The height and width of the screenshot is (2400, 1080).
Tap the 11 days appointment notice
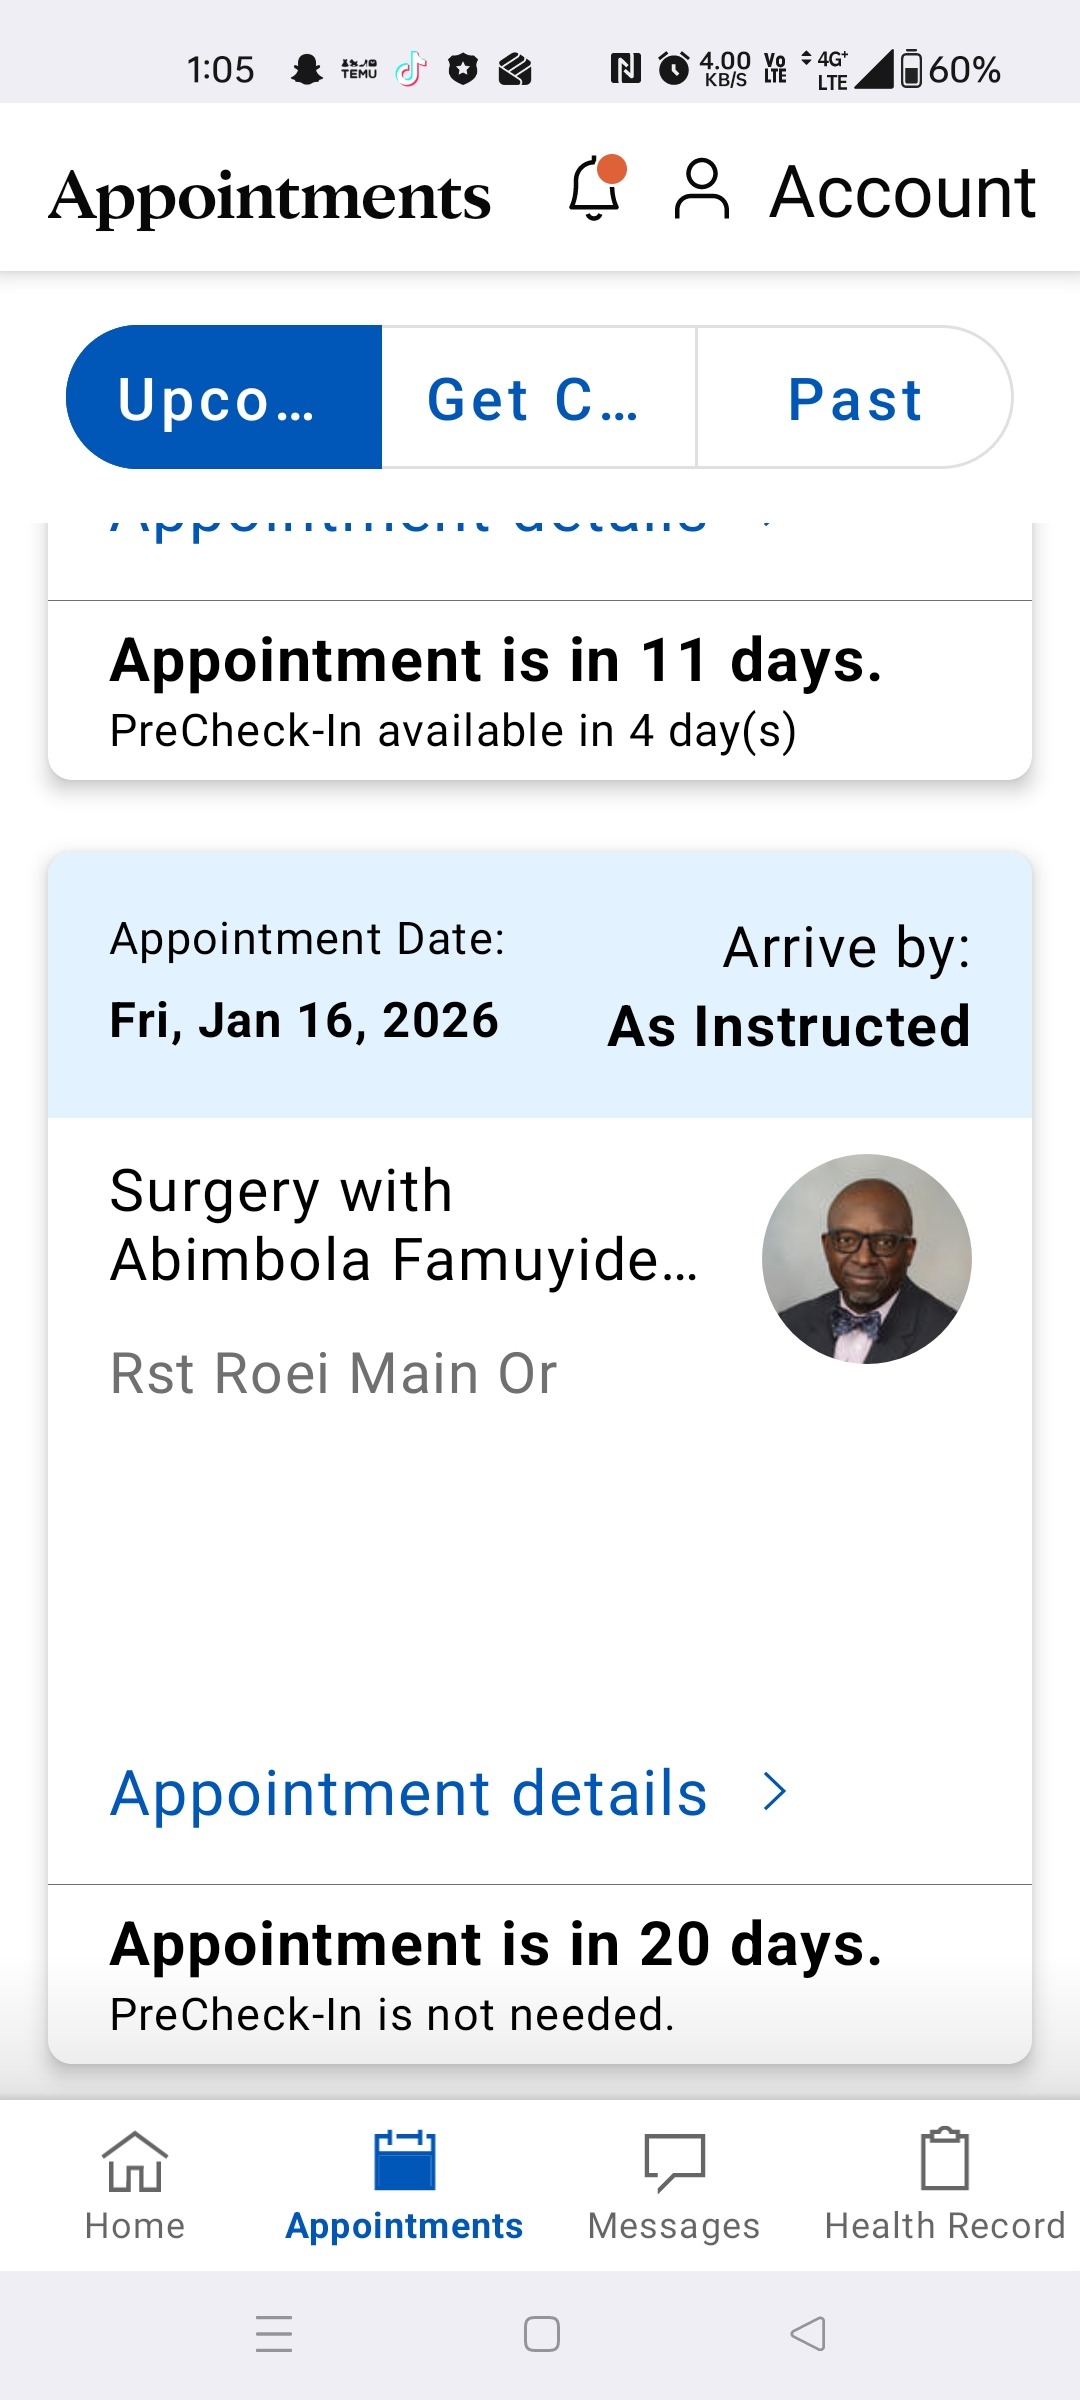click(x=496, y=661)
